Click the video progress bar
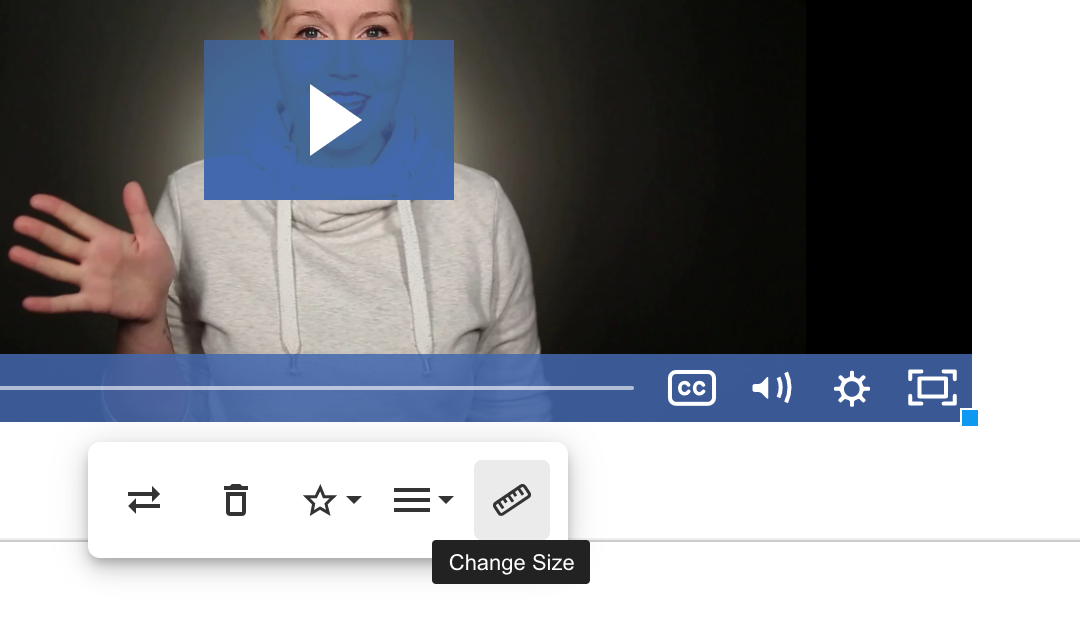Viewport: 1080px width, 632px height. pos(317,388)
